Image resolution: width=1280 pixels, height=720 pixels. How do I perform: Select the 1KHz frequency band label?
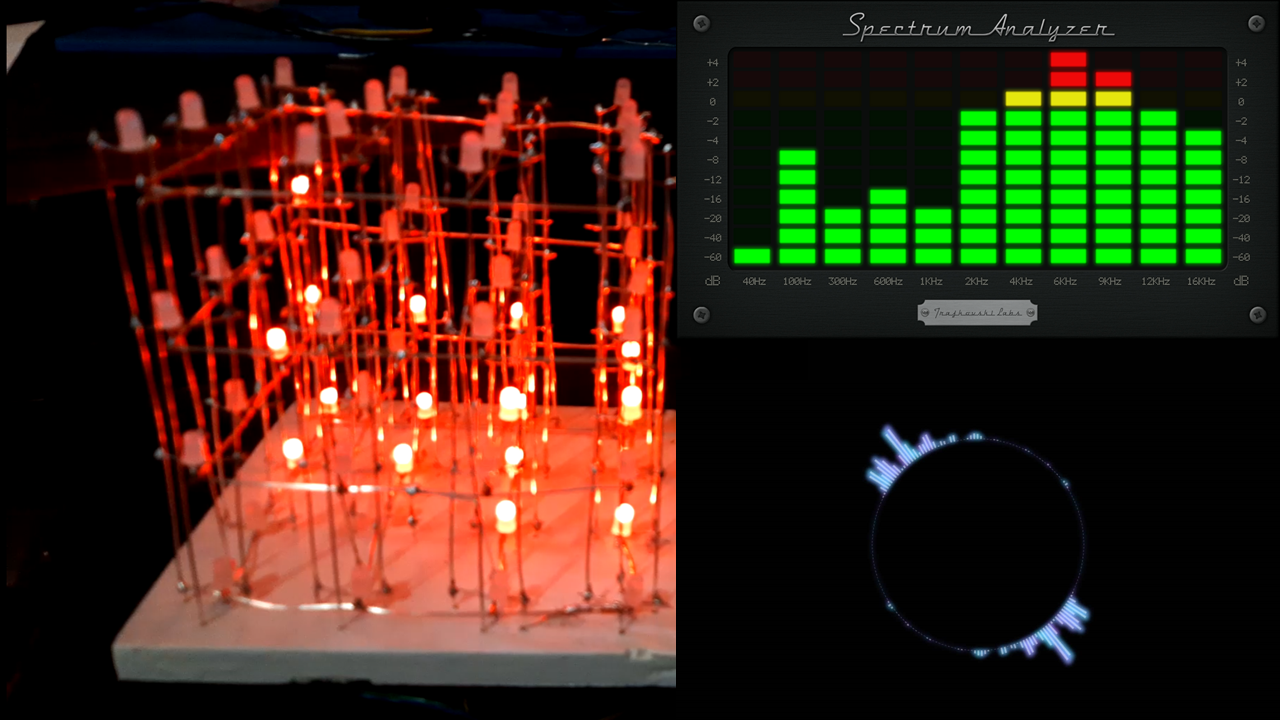coord(931,282)
